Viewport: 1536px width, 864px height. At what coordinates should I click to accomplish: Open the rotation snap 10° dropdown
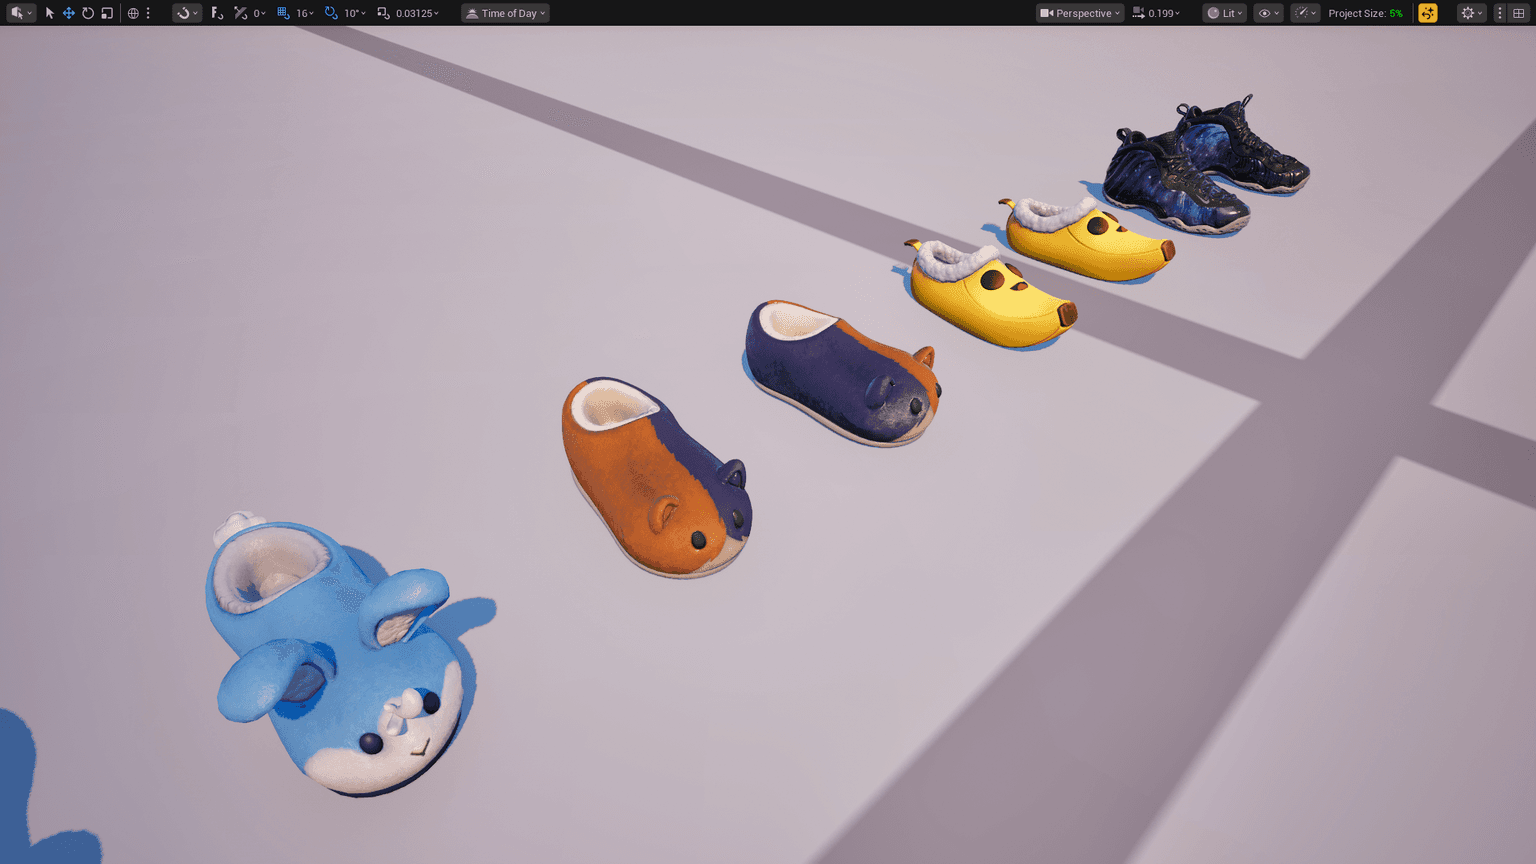[354, 13]
